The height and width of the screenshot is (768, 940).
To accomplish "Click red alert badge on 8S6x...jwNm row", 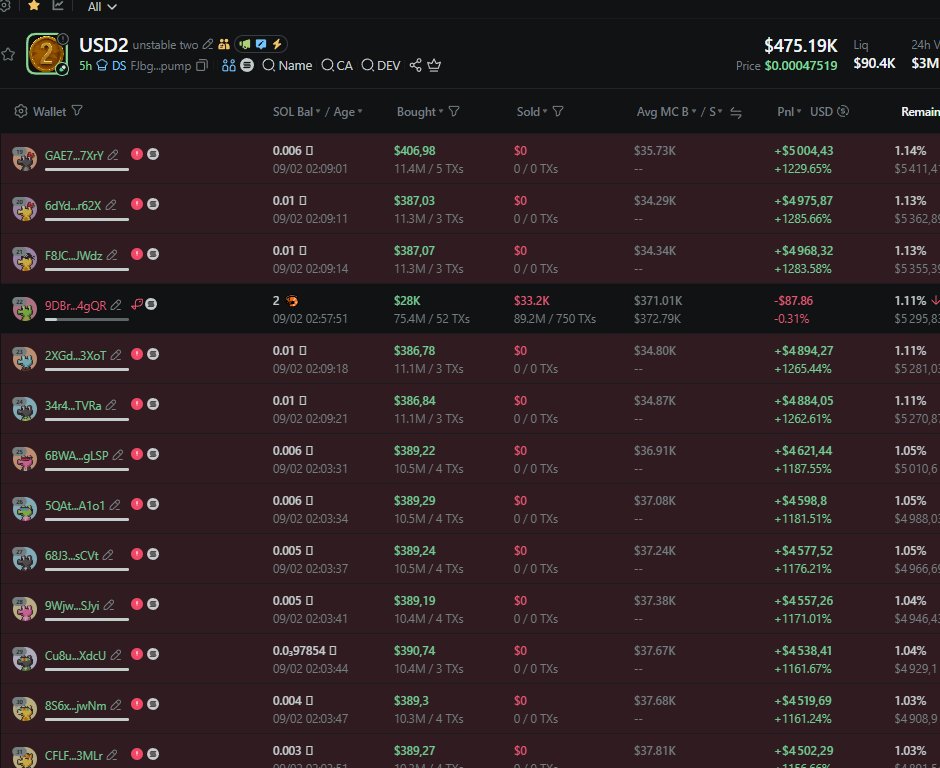I will (137, 704).
